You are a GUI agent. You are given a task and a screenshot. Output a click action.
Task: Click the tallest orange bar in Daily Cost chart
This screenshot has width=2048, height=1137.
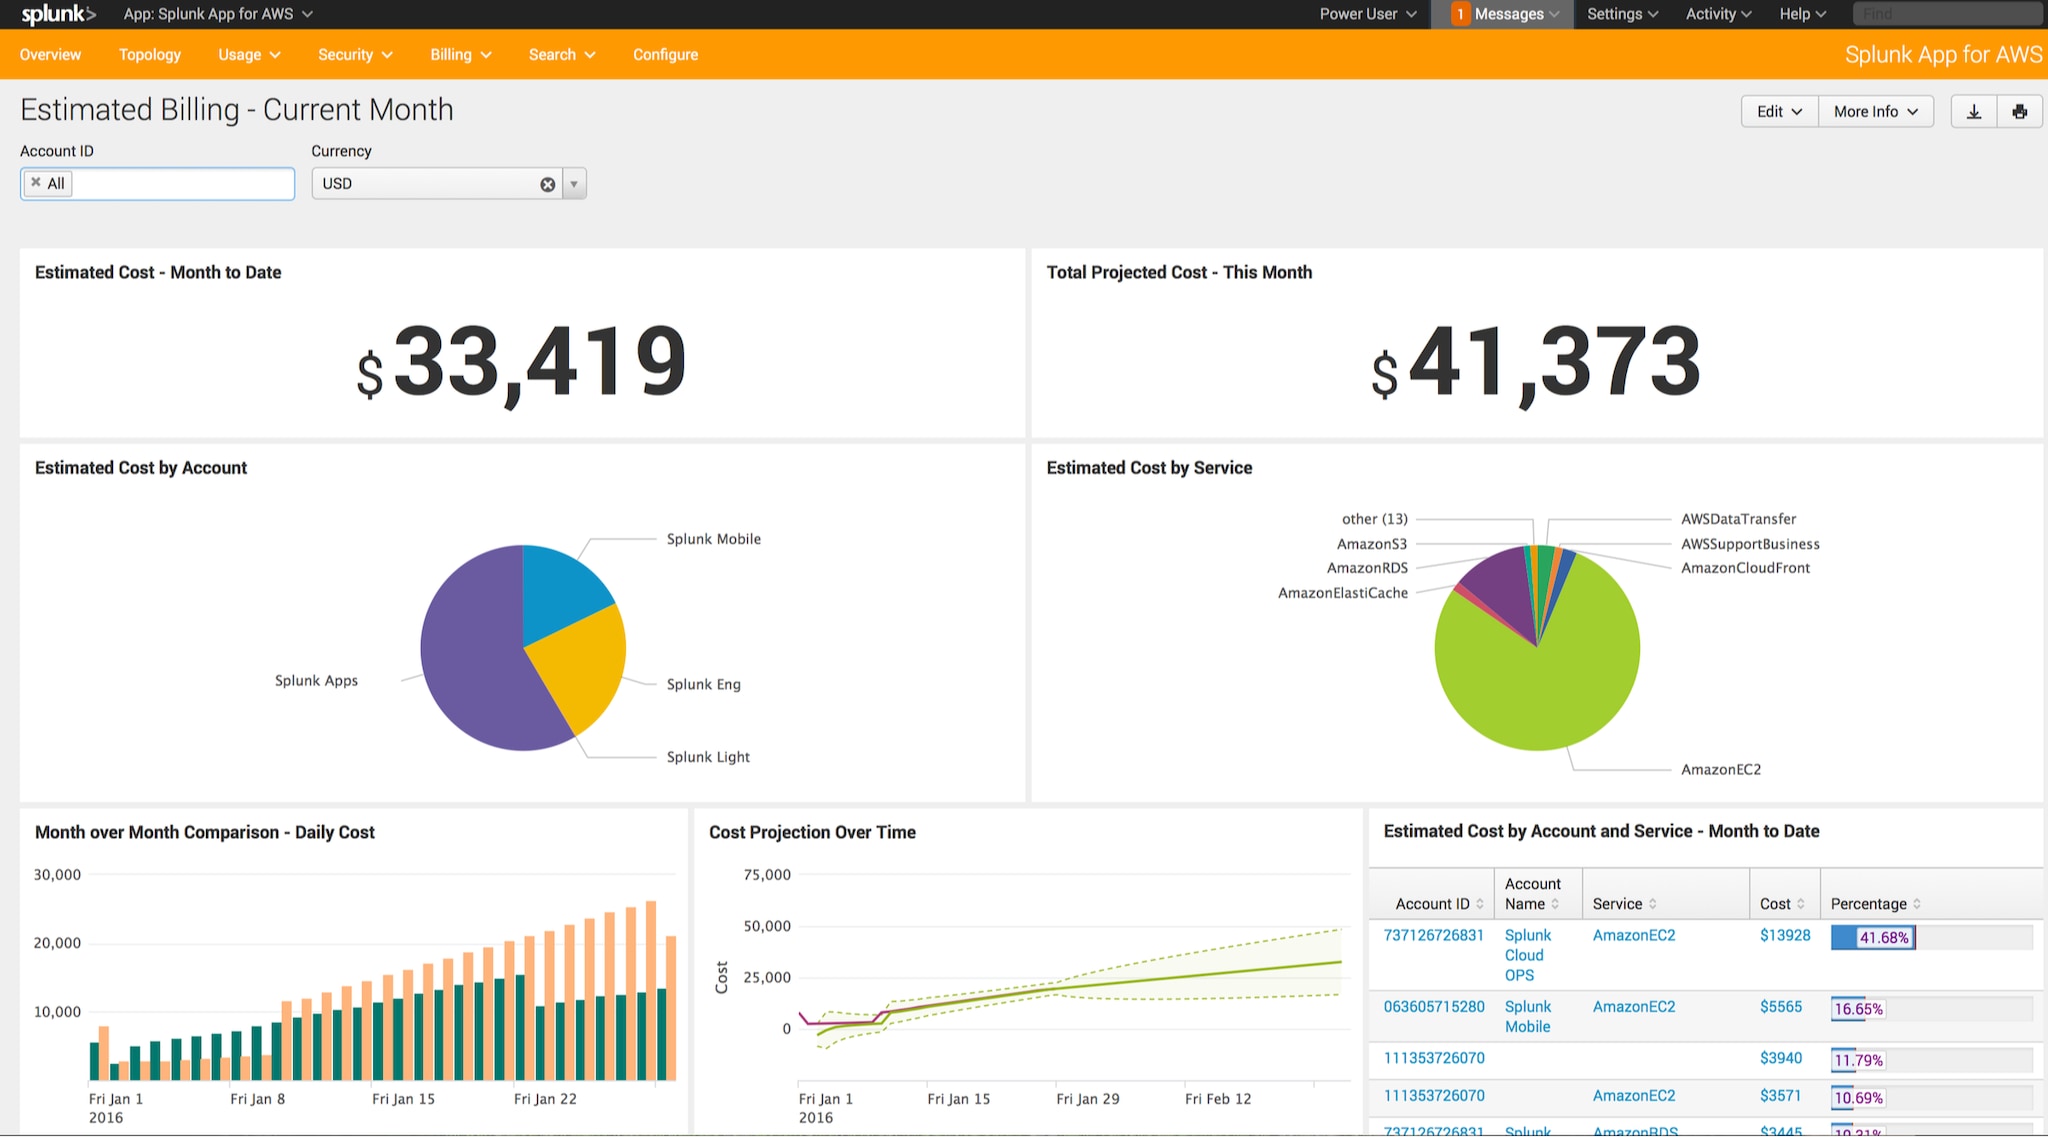(651, 990)
